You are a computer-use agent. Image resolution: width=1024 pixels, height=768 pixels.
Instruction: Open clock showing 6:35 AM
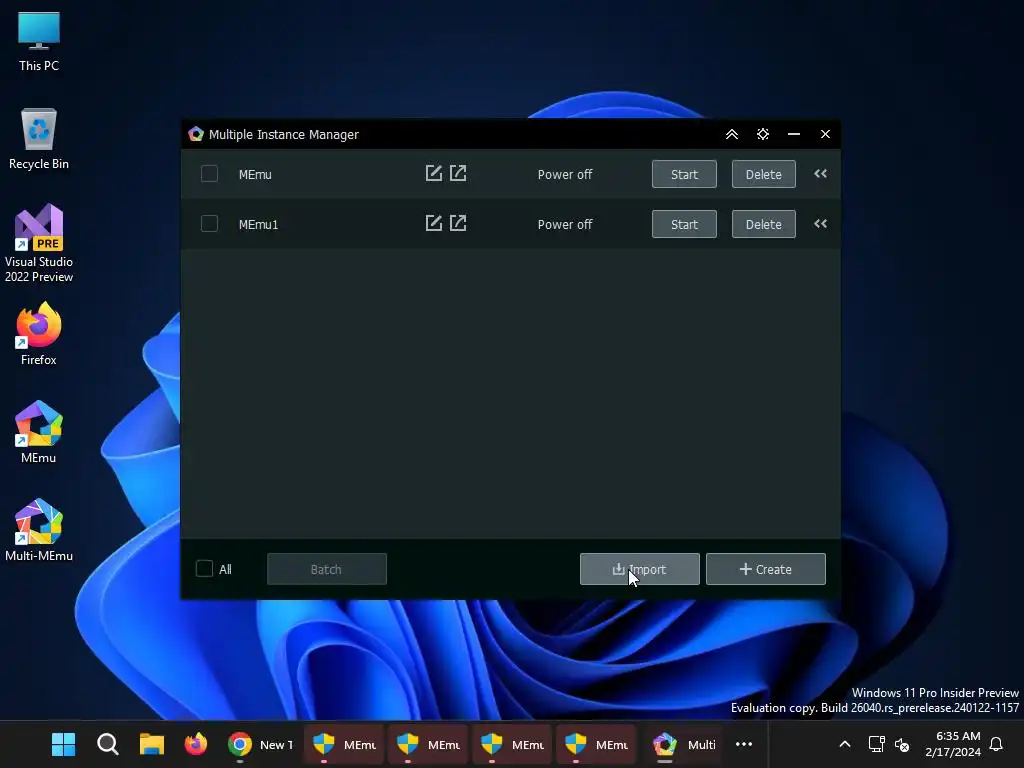tap(953, 744)
